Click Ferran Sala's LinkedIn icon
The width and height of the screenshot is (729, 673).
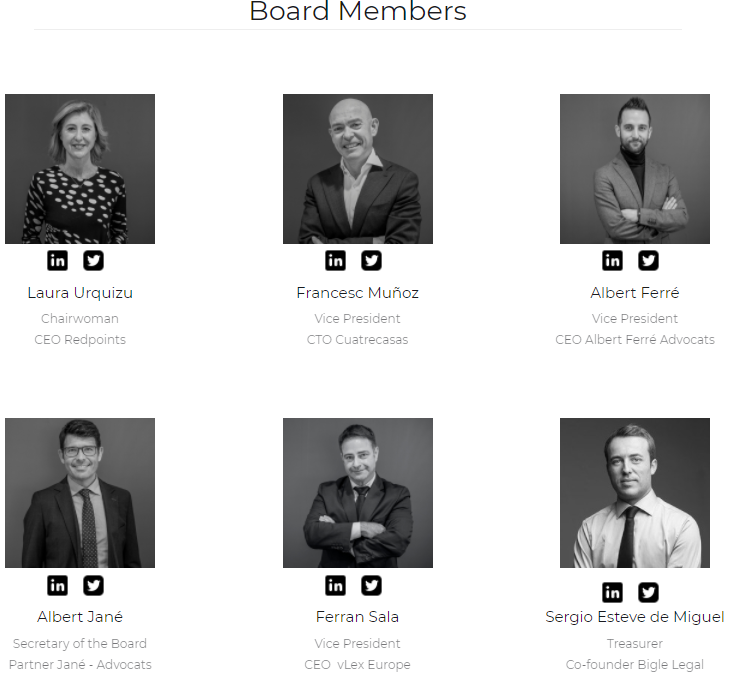click(335, 585)
